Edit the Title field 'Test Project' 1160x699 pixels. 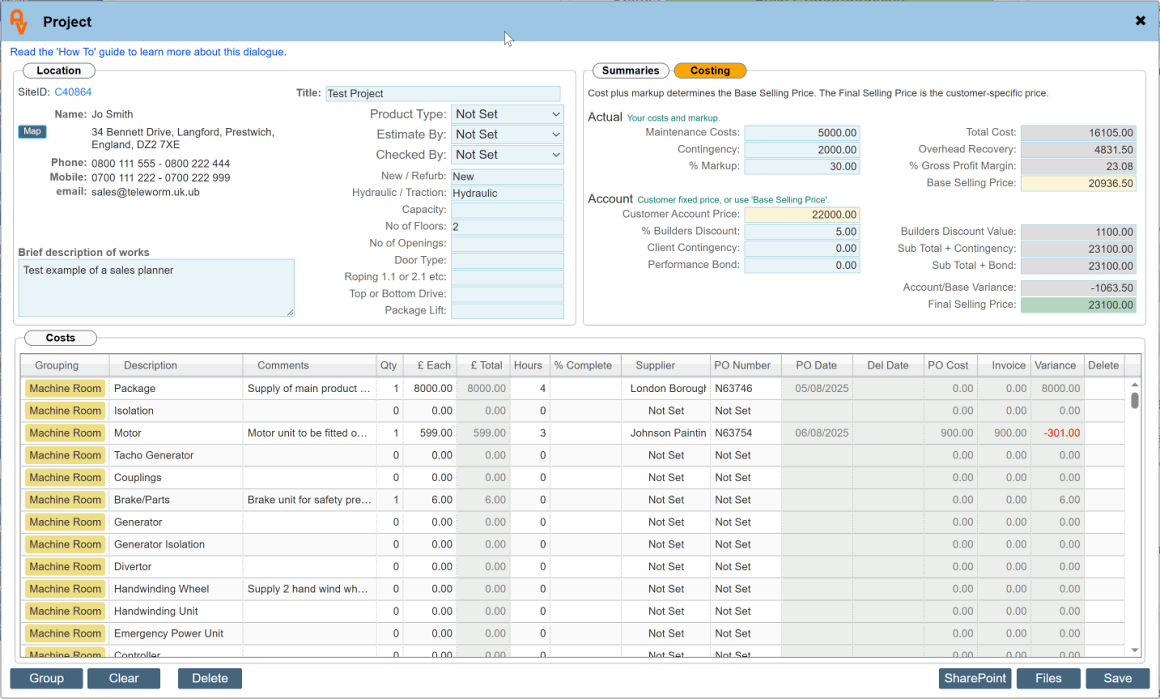pos(442,93)
